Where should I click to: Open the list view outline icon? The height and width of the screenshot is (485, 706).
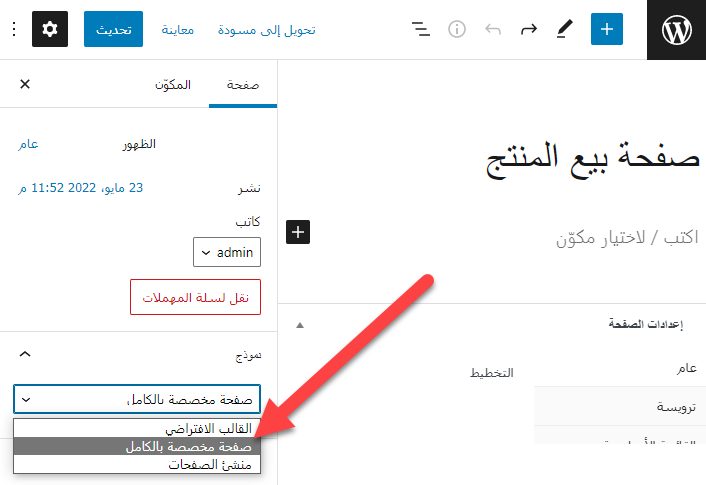click(x=421, y=30)
